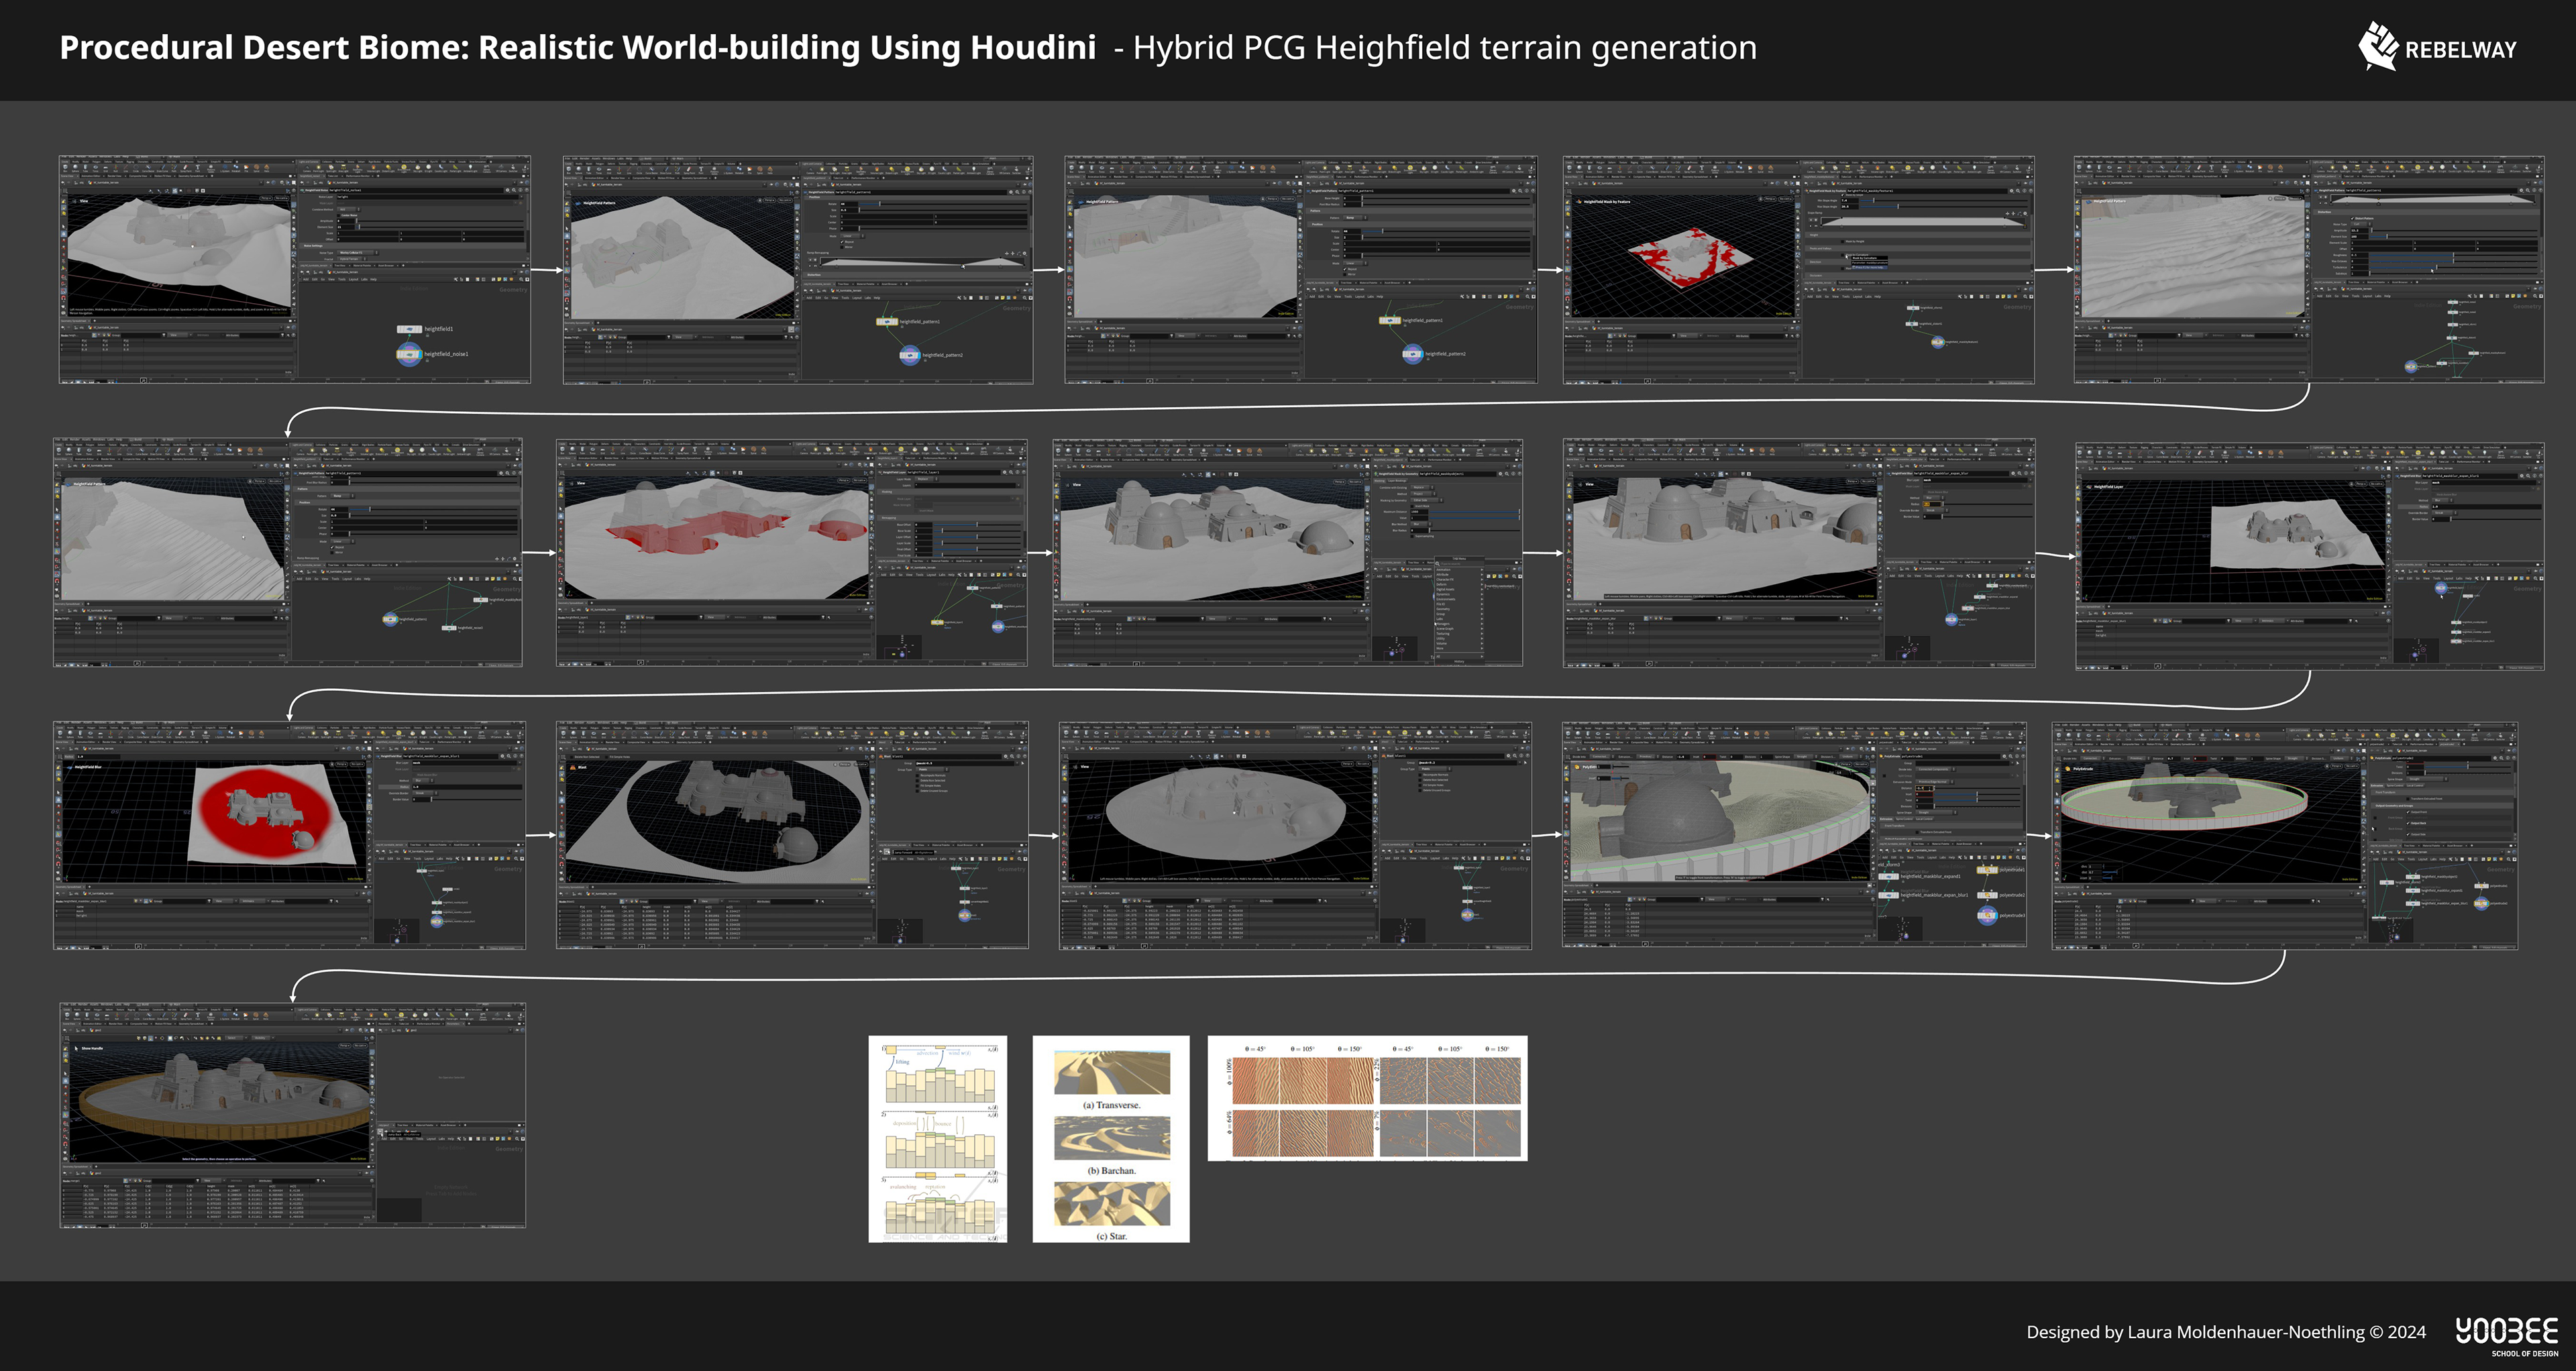This screenshot has width=2576, height=1371.
Task: Click Amplitude slider in heightfield_noise1 parameters
Action: coord(357,221)
